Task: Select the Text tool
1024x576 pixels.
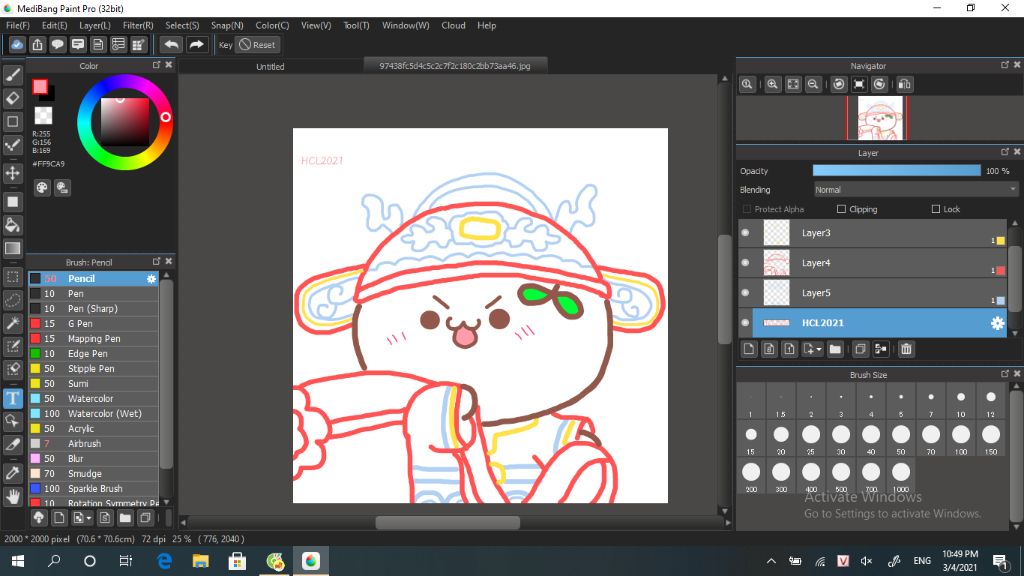Action: click(12, 398)
